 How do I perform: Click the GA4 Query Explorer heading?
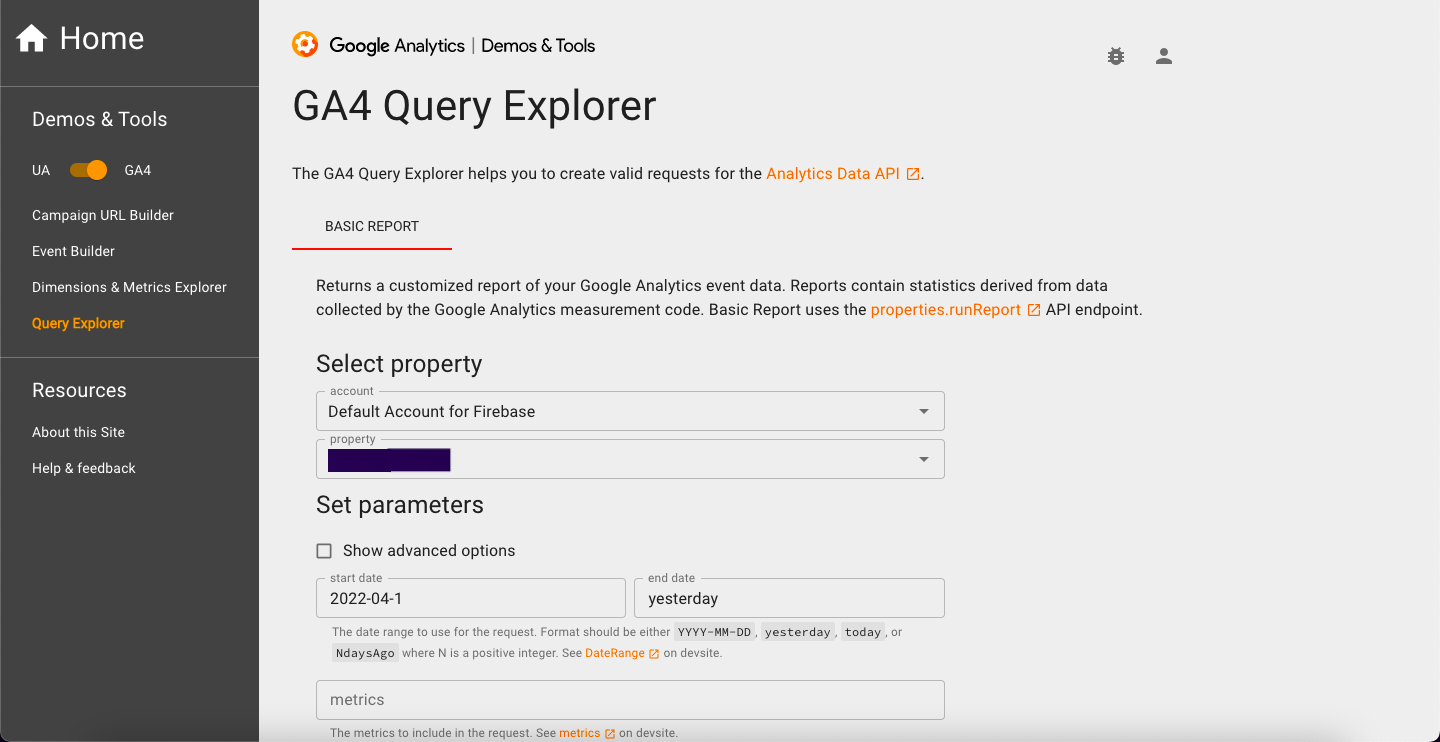[474, 106]
